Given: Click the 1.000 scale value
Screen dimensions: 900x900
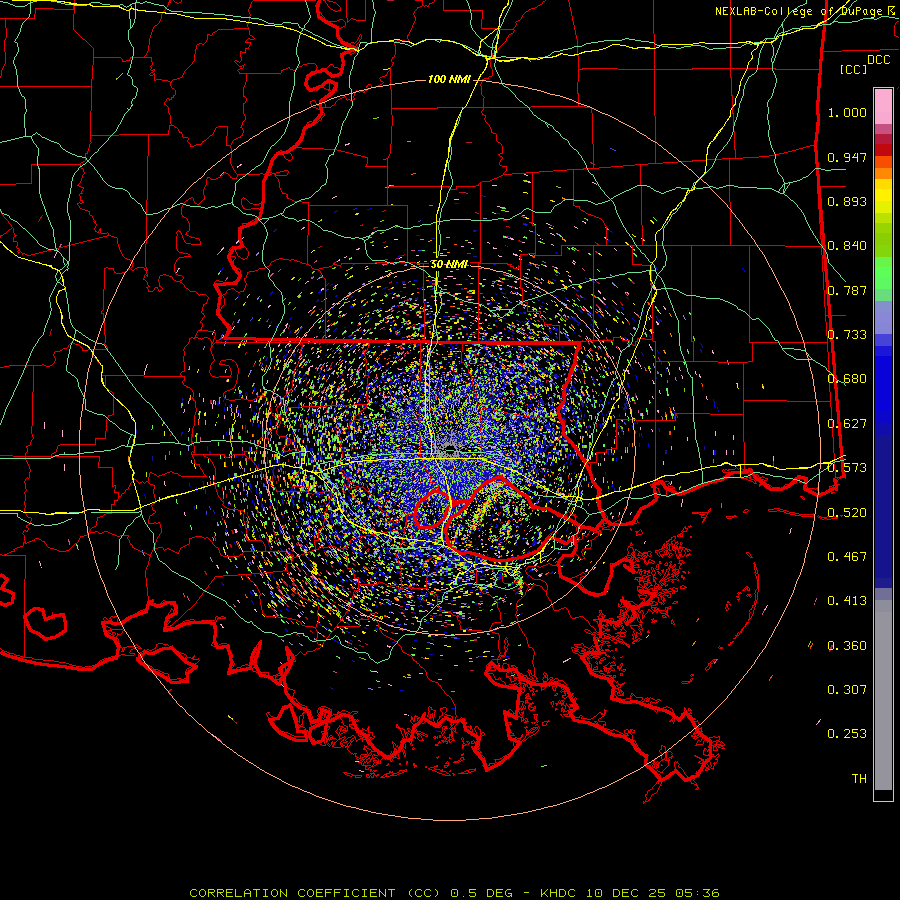Looking at the screenshot, I should [x=847, y=112].
